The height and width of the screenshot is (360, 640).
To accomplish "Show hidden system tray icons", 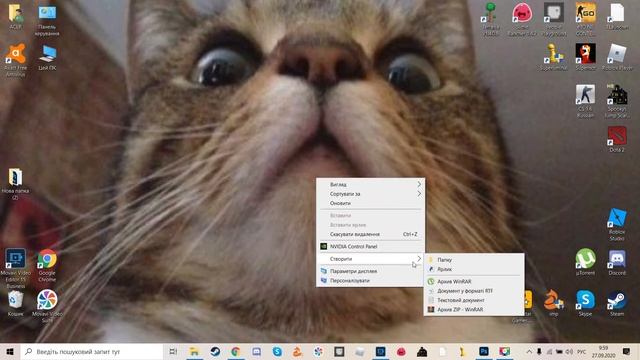I will pos(529,351).
